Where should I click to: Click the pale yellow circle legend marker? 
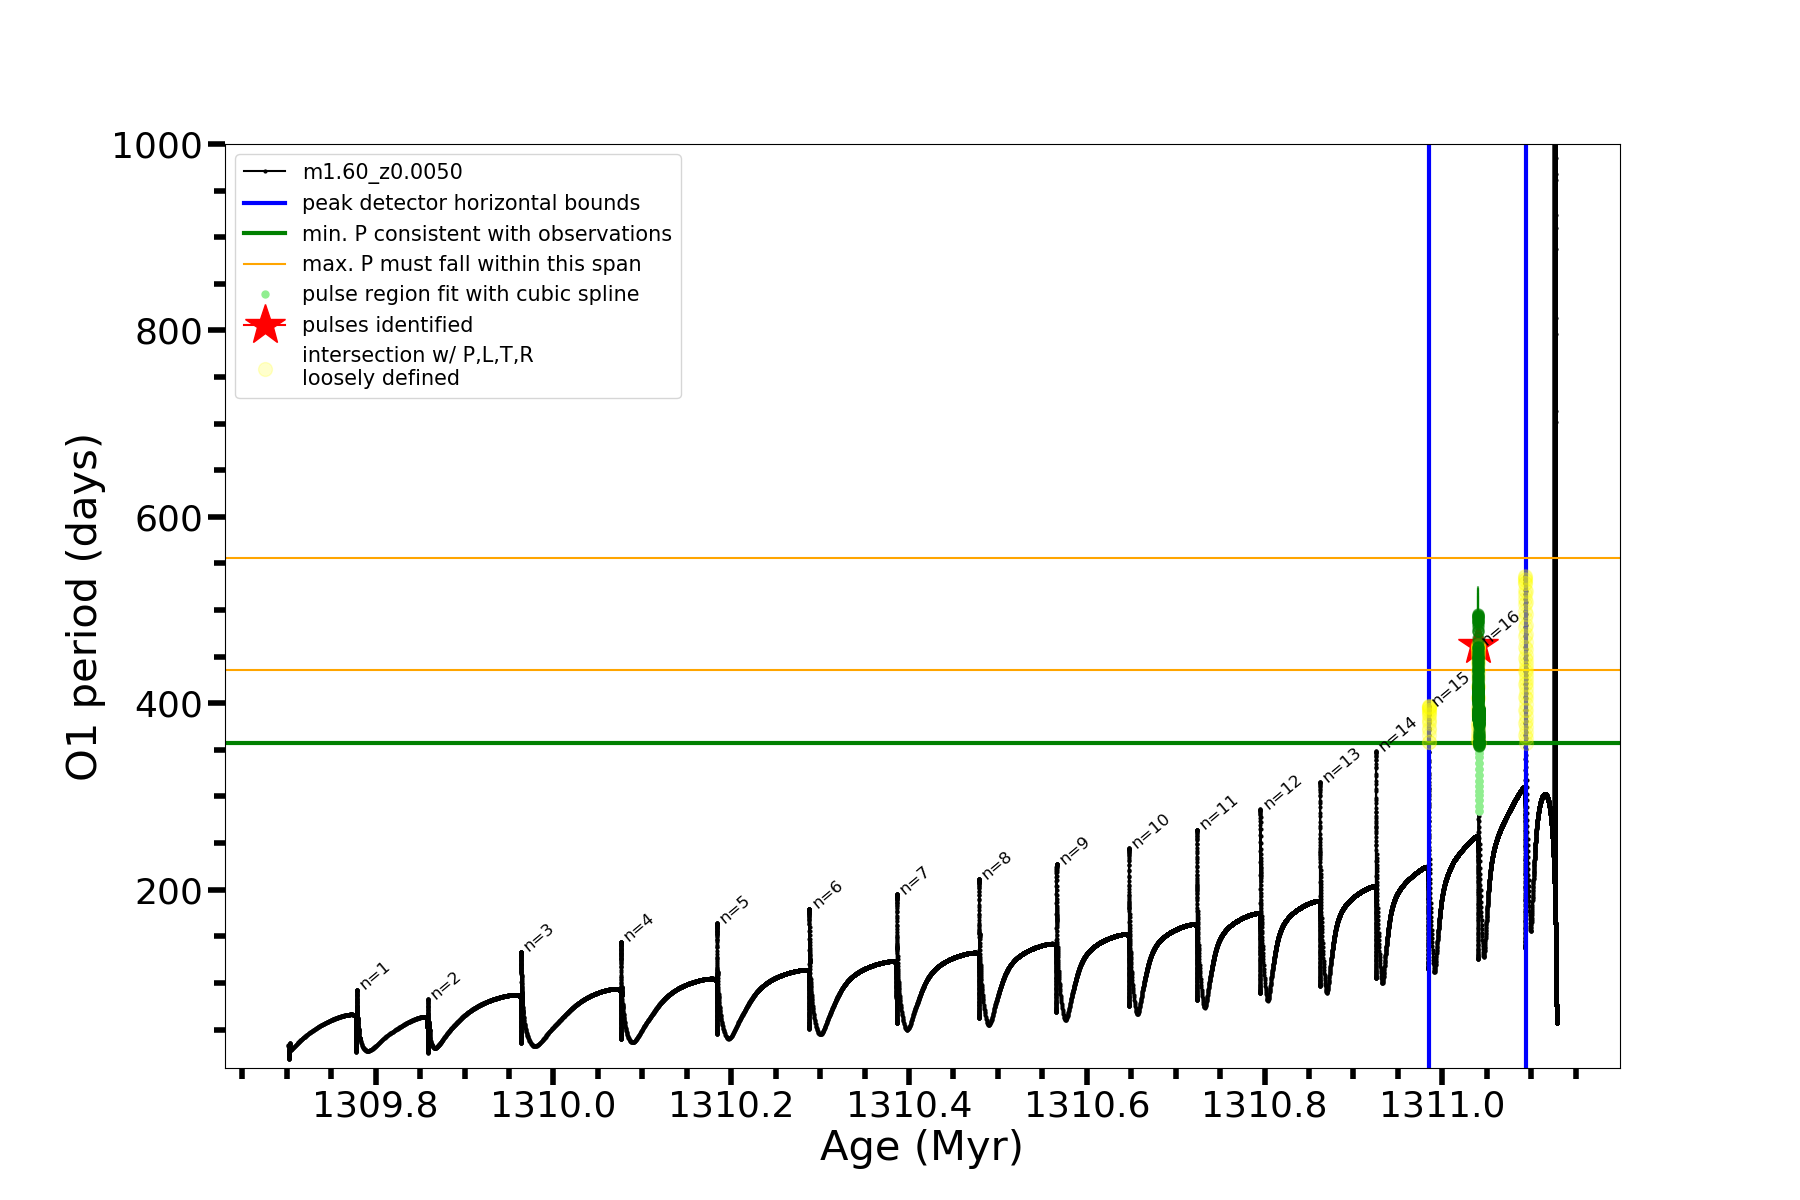click(265, 369)
